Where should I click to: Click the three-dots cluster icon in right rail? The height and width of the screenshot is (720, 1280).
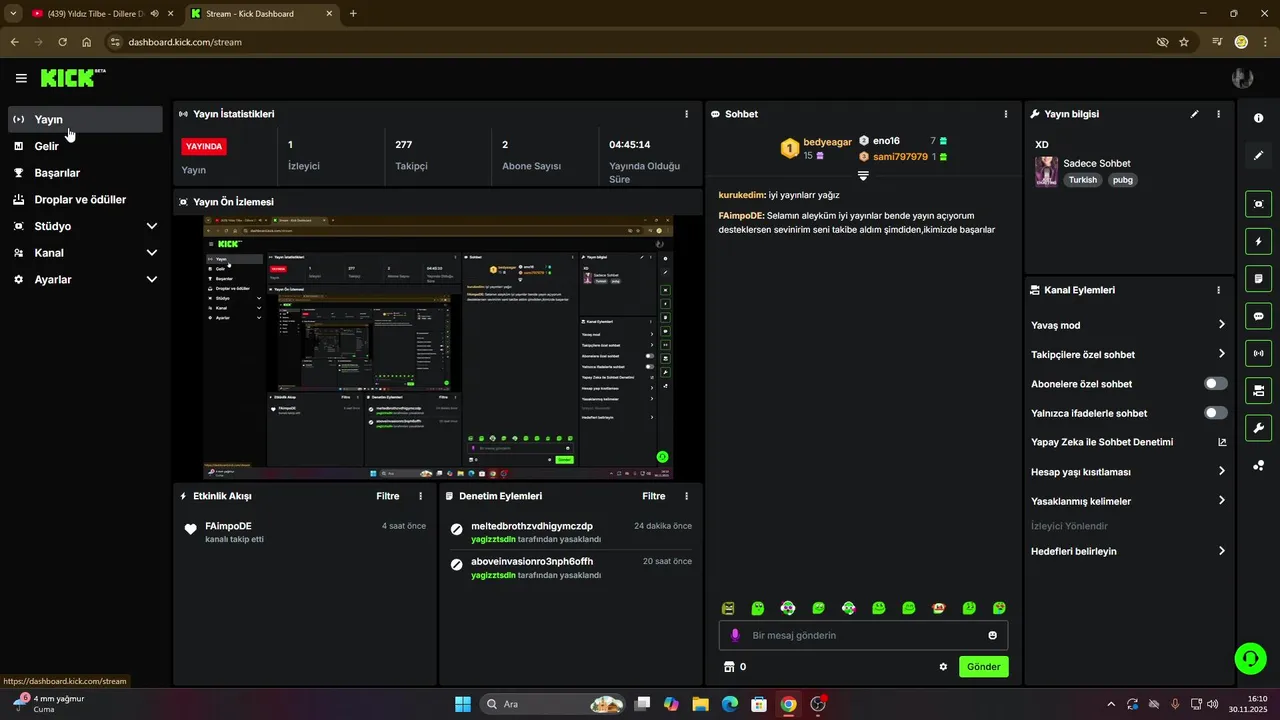point(1258,466)
